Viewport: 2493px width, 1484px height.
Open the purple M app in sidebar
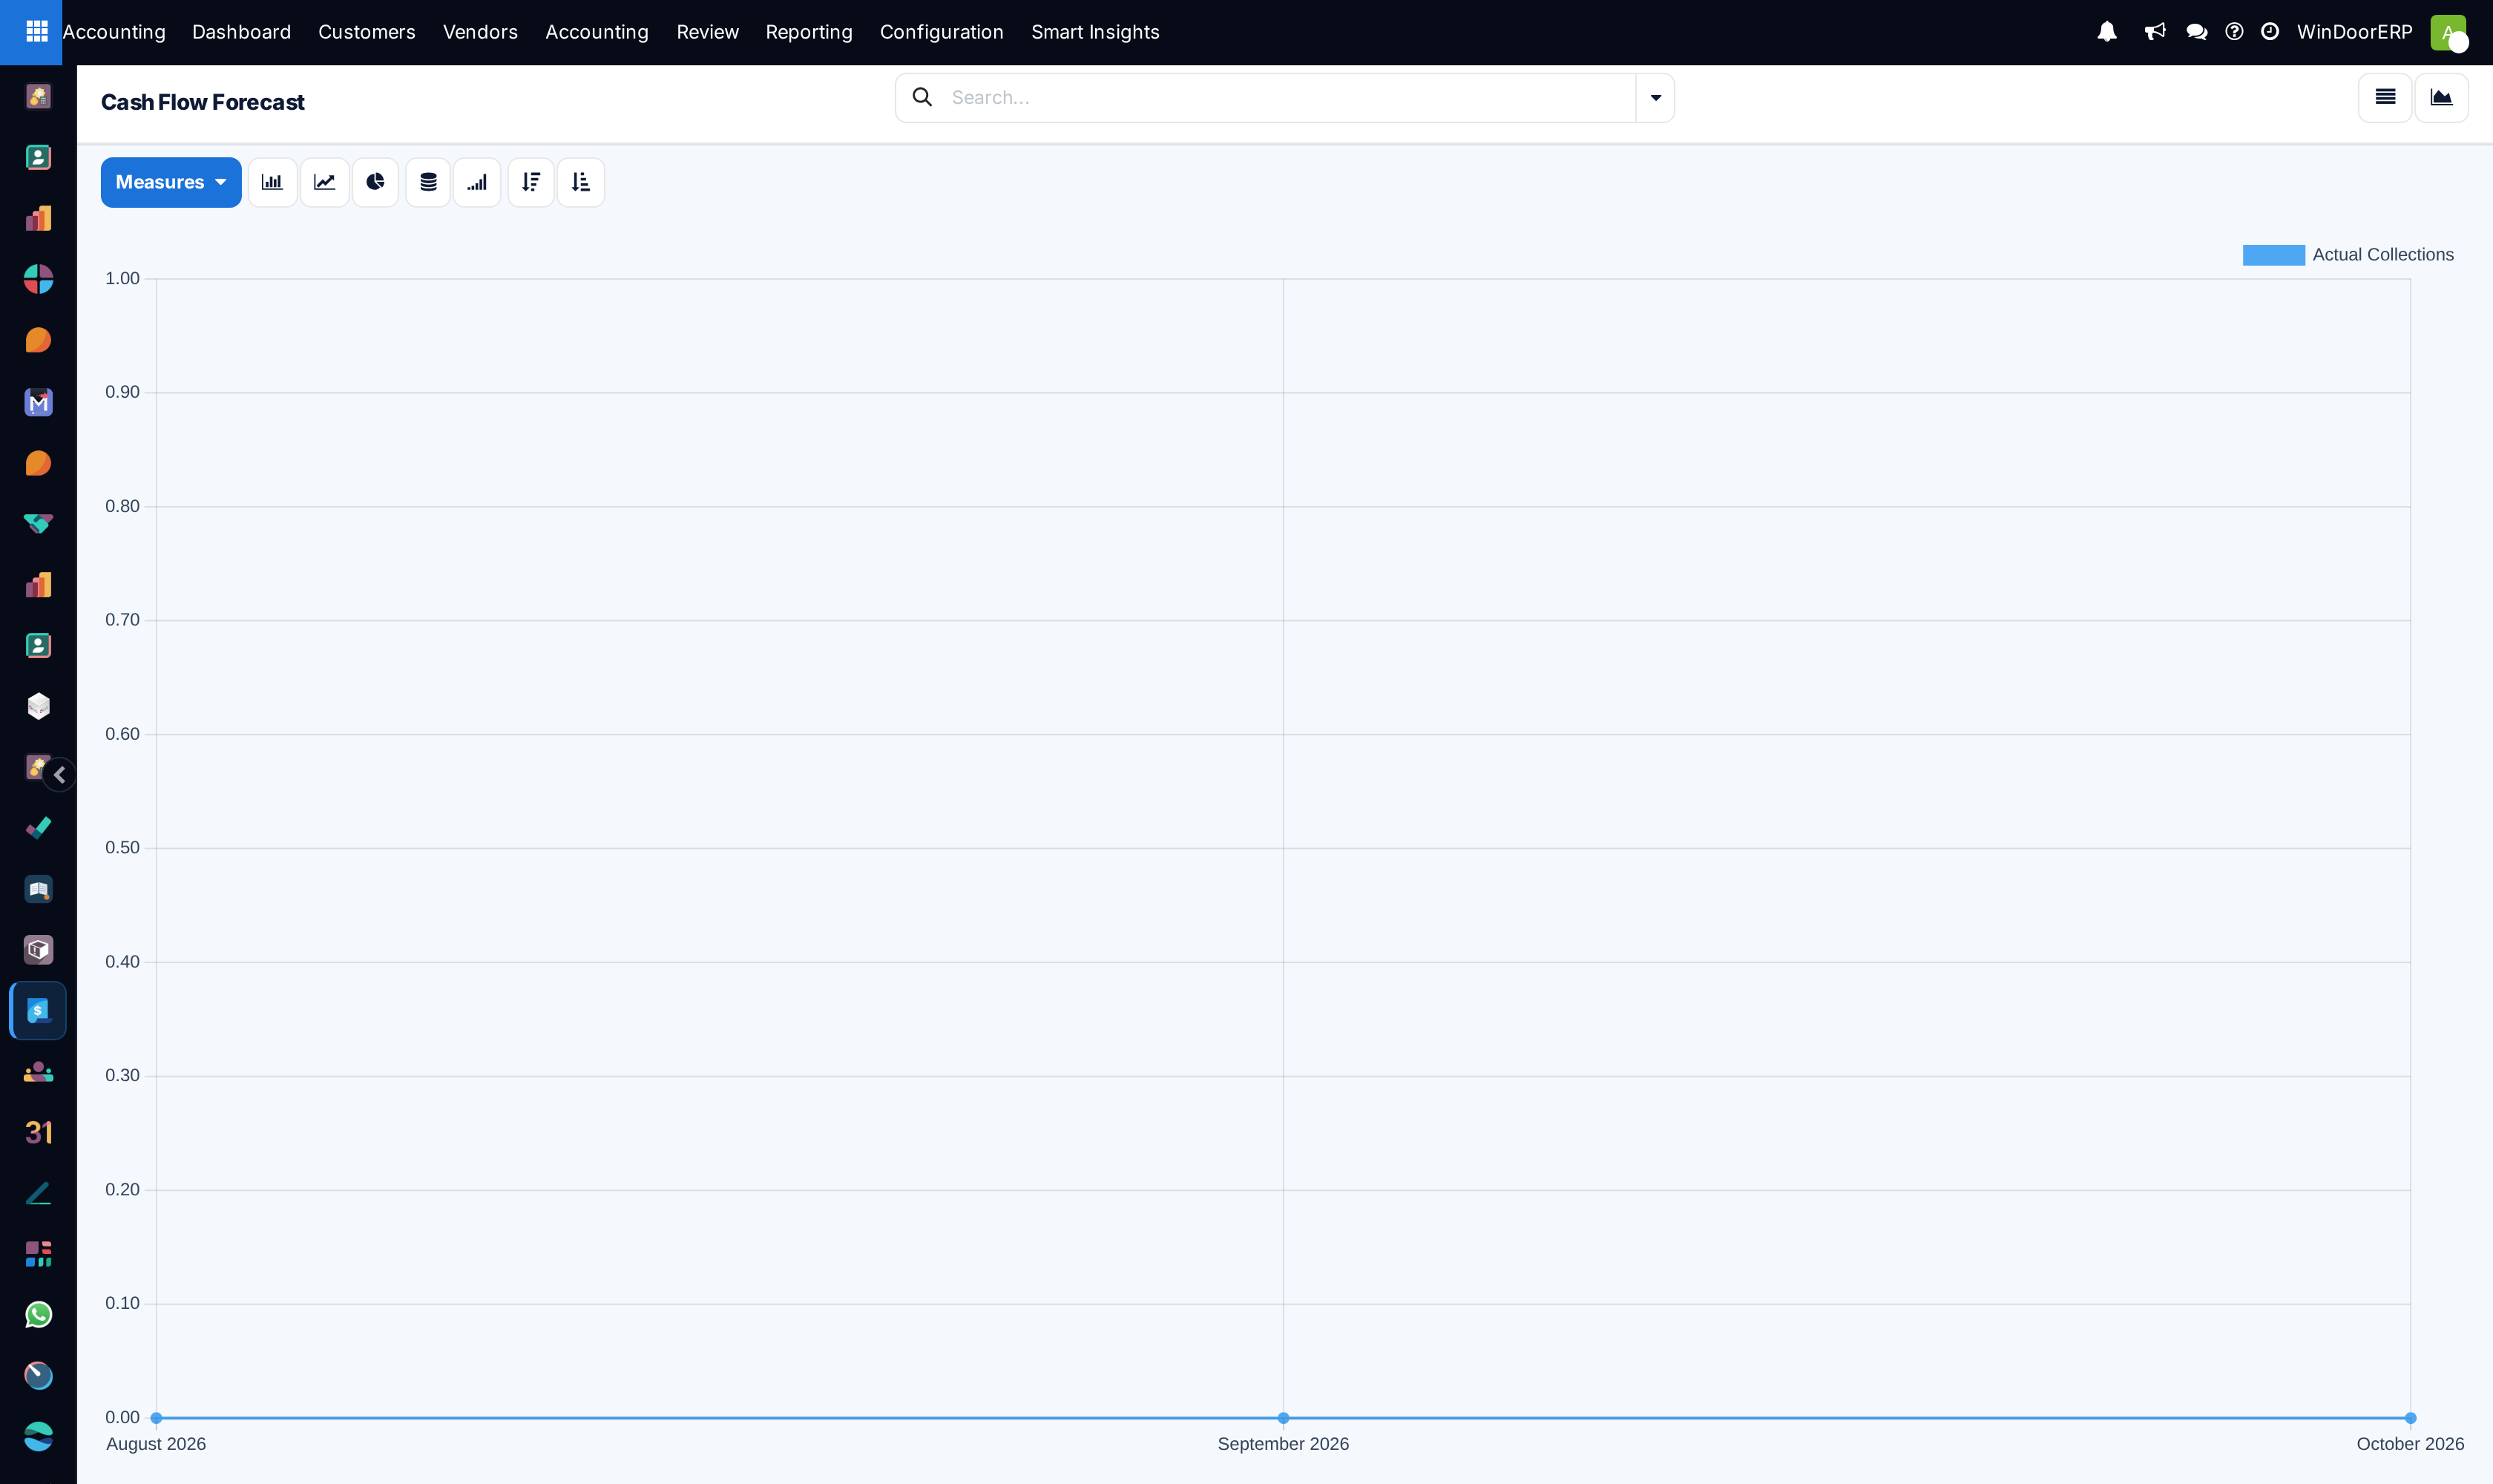click(x=38, y=402)
